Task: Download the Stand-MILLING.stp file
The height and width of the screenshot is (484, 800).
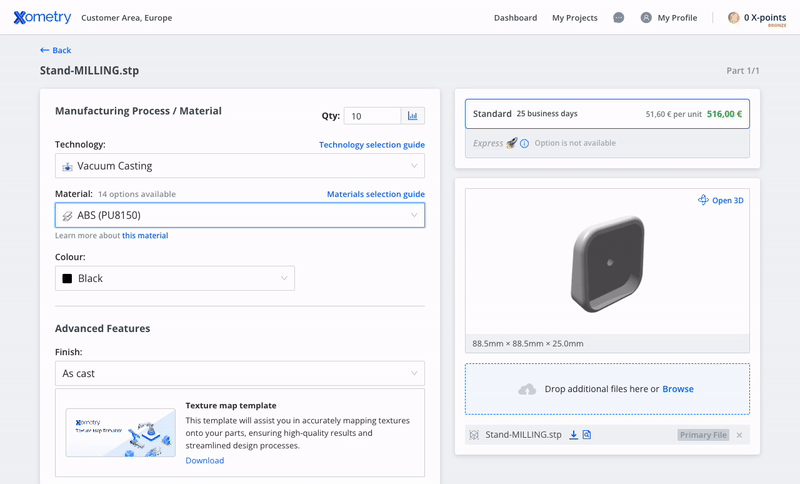Action: pos(574,435)
